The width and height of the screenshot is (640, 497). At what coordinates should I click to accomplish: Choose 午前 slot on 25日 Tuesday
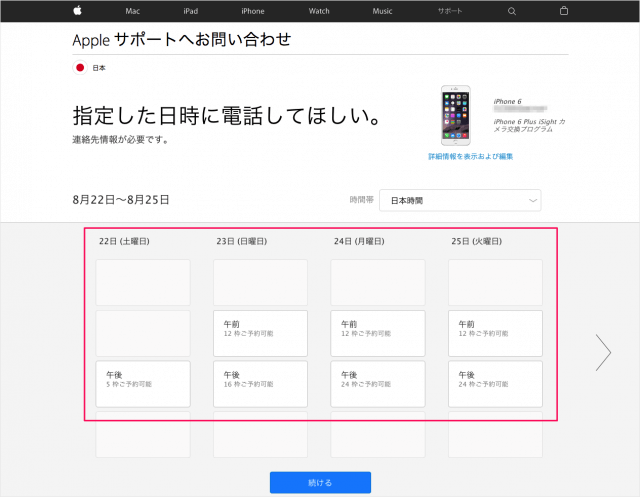point(495,334)
